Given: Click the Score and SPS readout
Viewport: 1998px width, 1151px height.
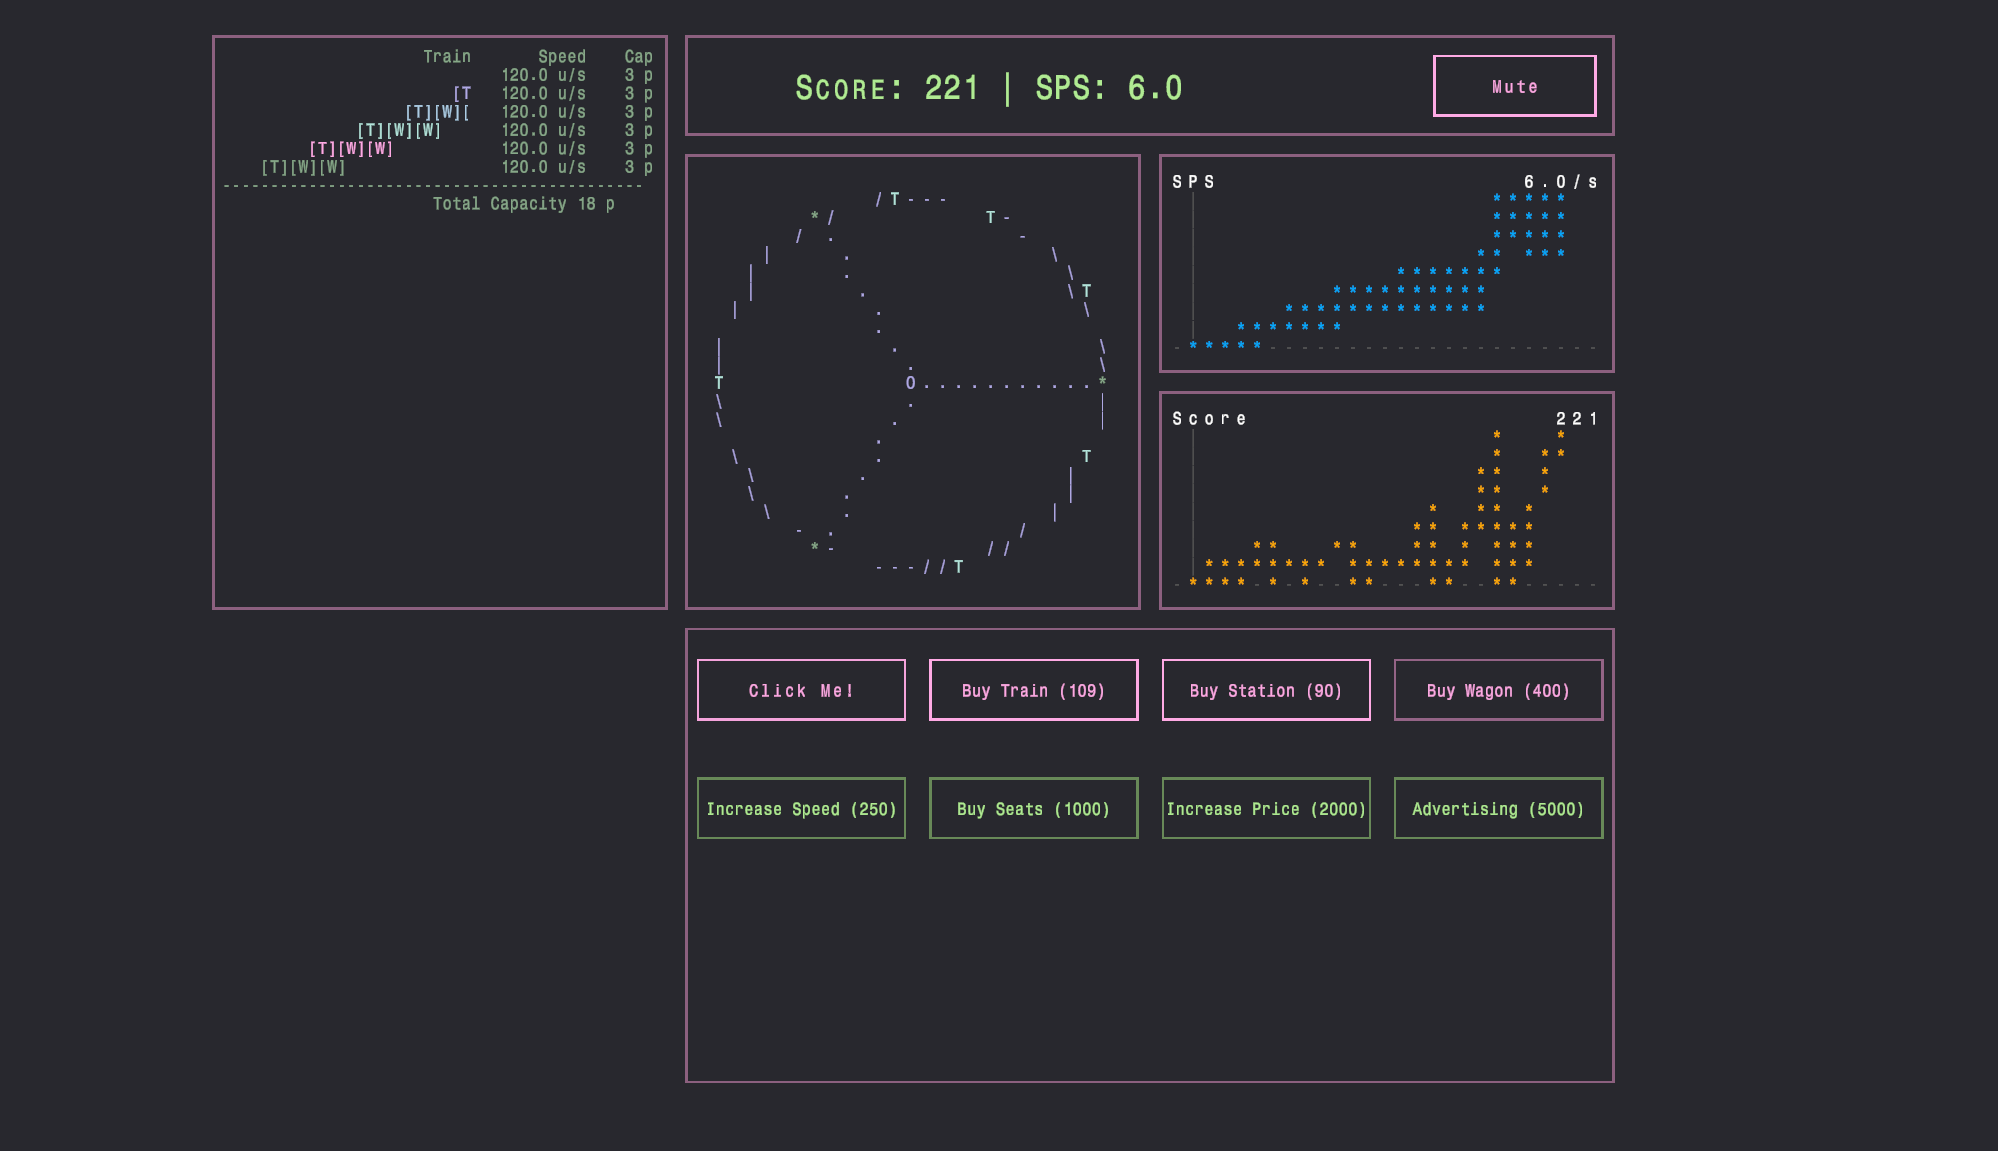Looking at the screenshot, I should pyautogui.click(x=988, y=88).
